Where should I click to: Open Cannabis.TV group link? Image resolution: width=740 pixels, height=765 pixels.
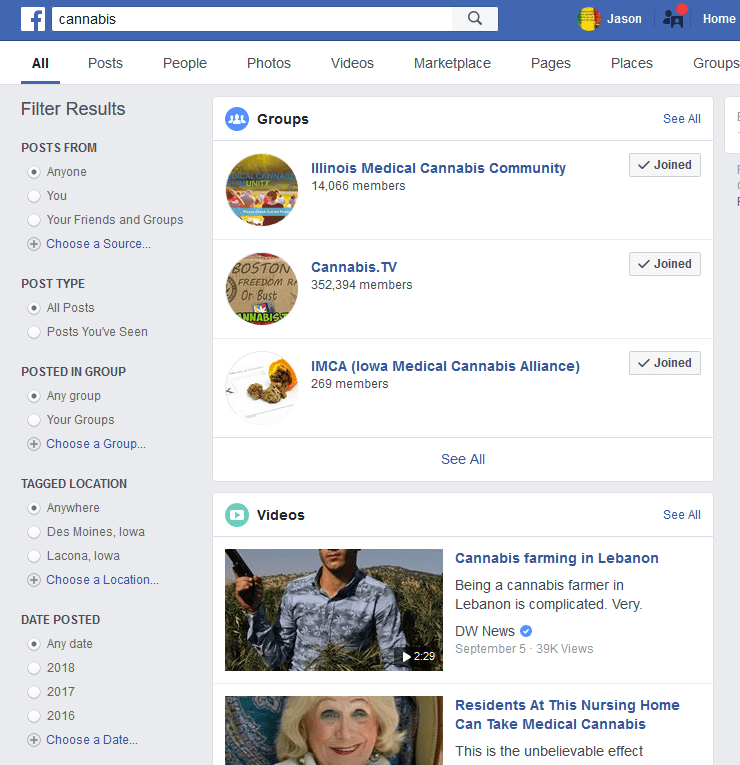click(x=354, y=267)
